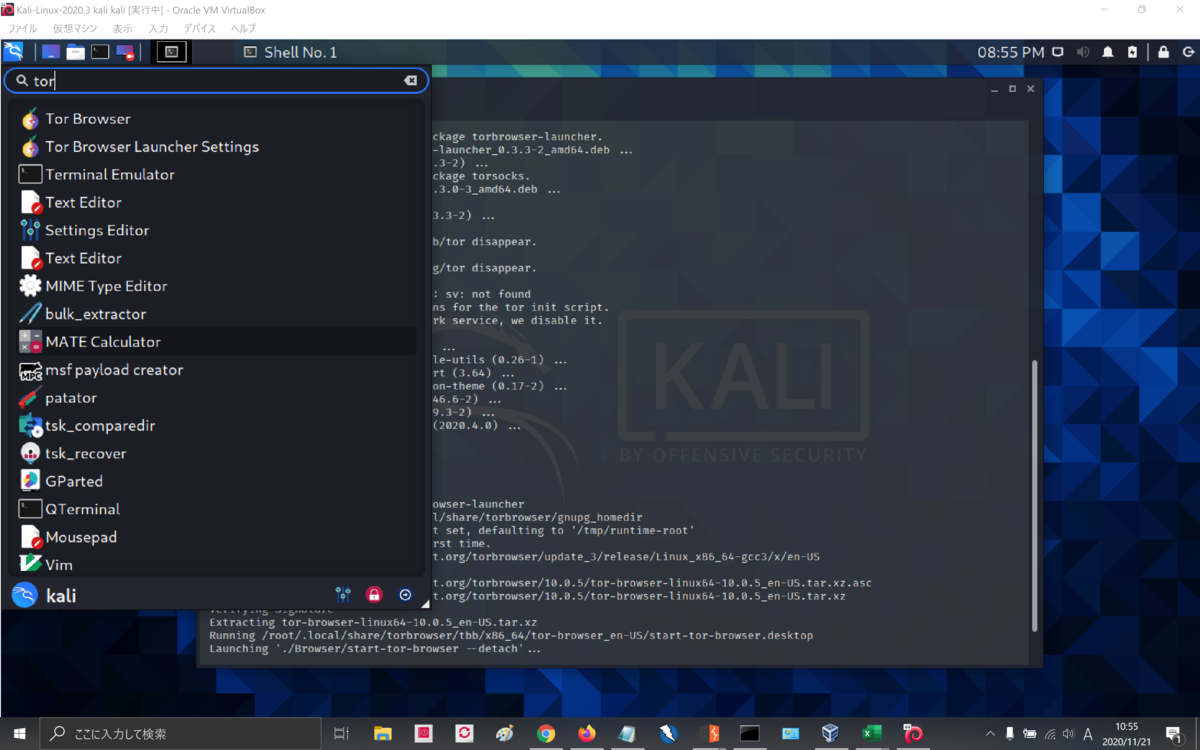Screen dimensions: 1200x750
Task: Open the settings icon beside kali username
Action: (343, 595)
